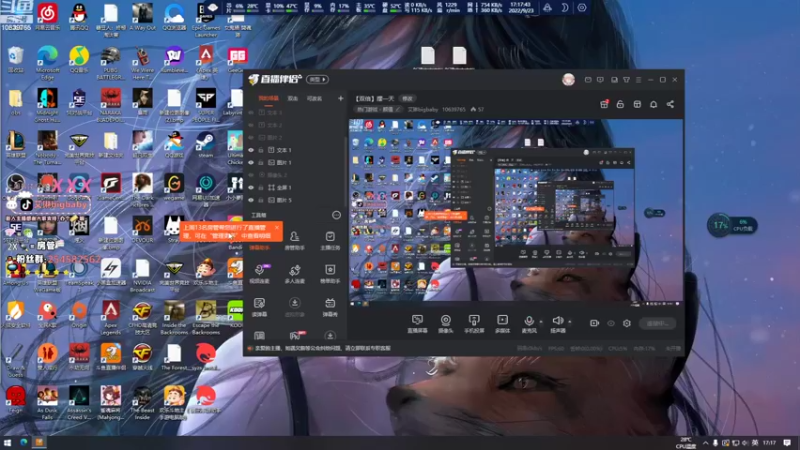The width and height of the screenshot is (800, 450).
Task: Expand speaker options arrow
Action: (x=569, y=322)
